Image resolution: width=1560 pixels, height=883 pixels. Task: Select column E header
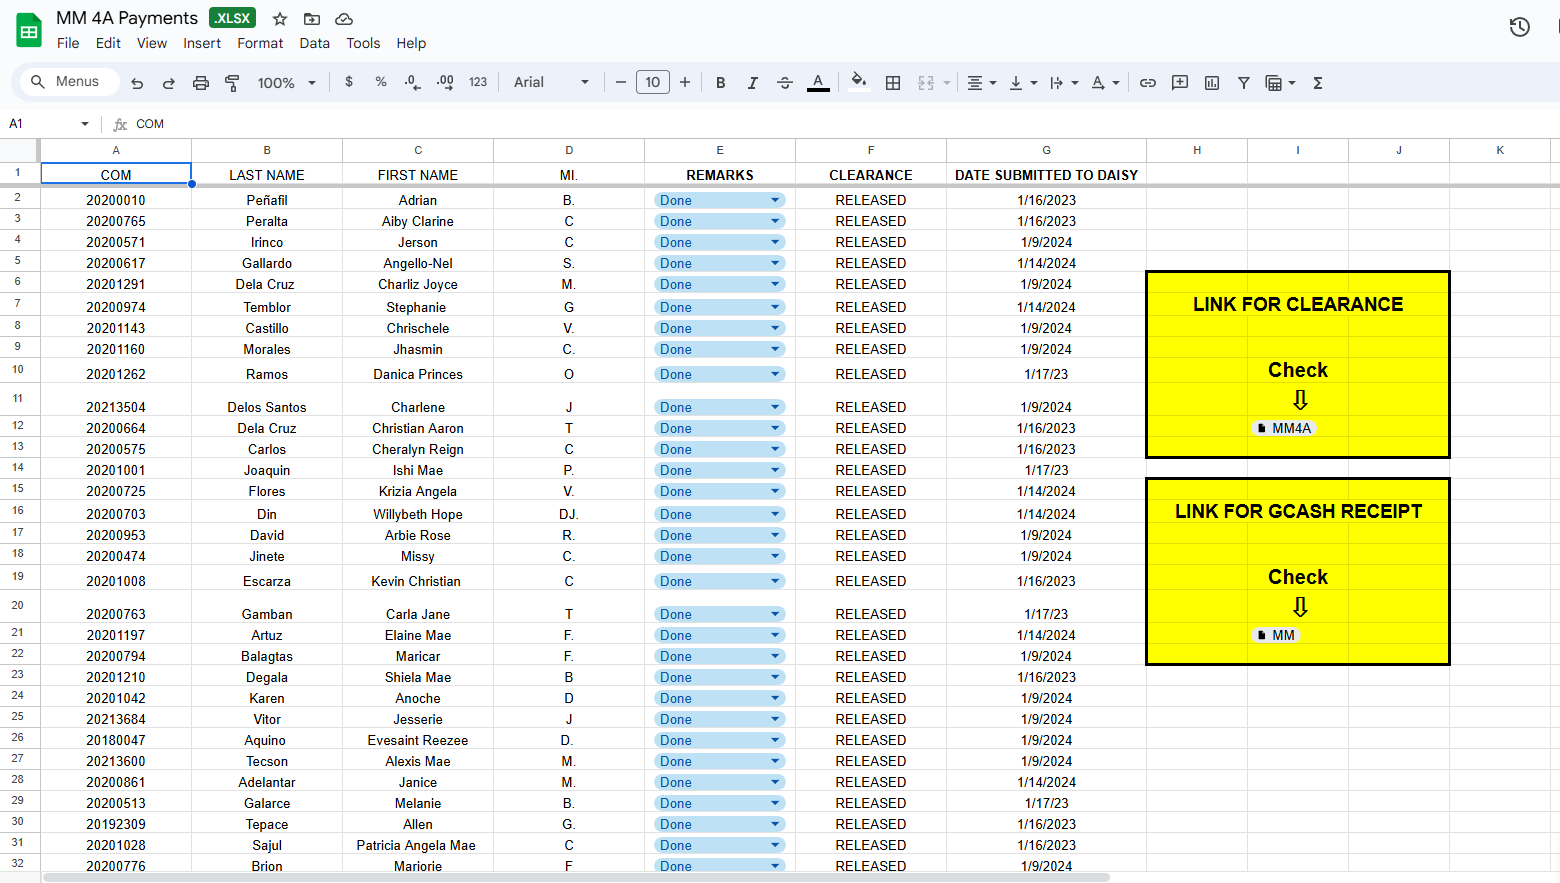point(720,150)
